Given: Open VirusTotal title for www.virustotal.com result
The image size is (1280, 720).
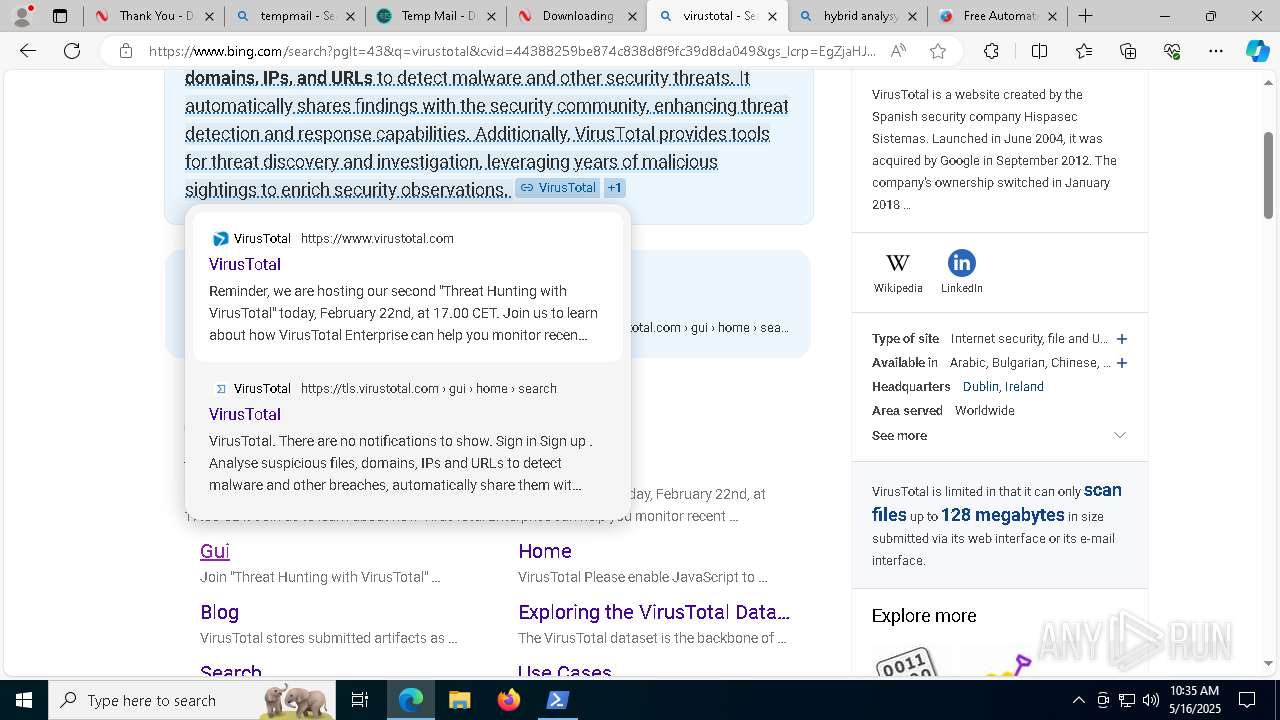Looking at the screenshot, I should coord(245,264).
